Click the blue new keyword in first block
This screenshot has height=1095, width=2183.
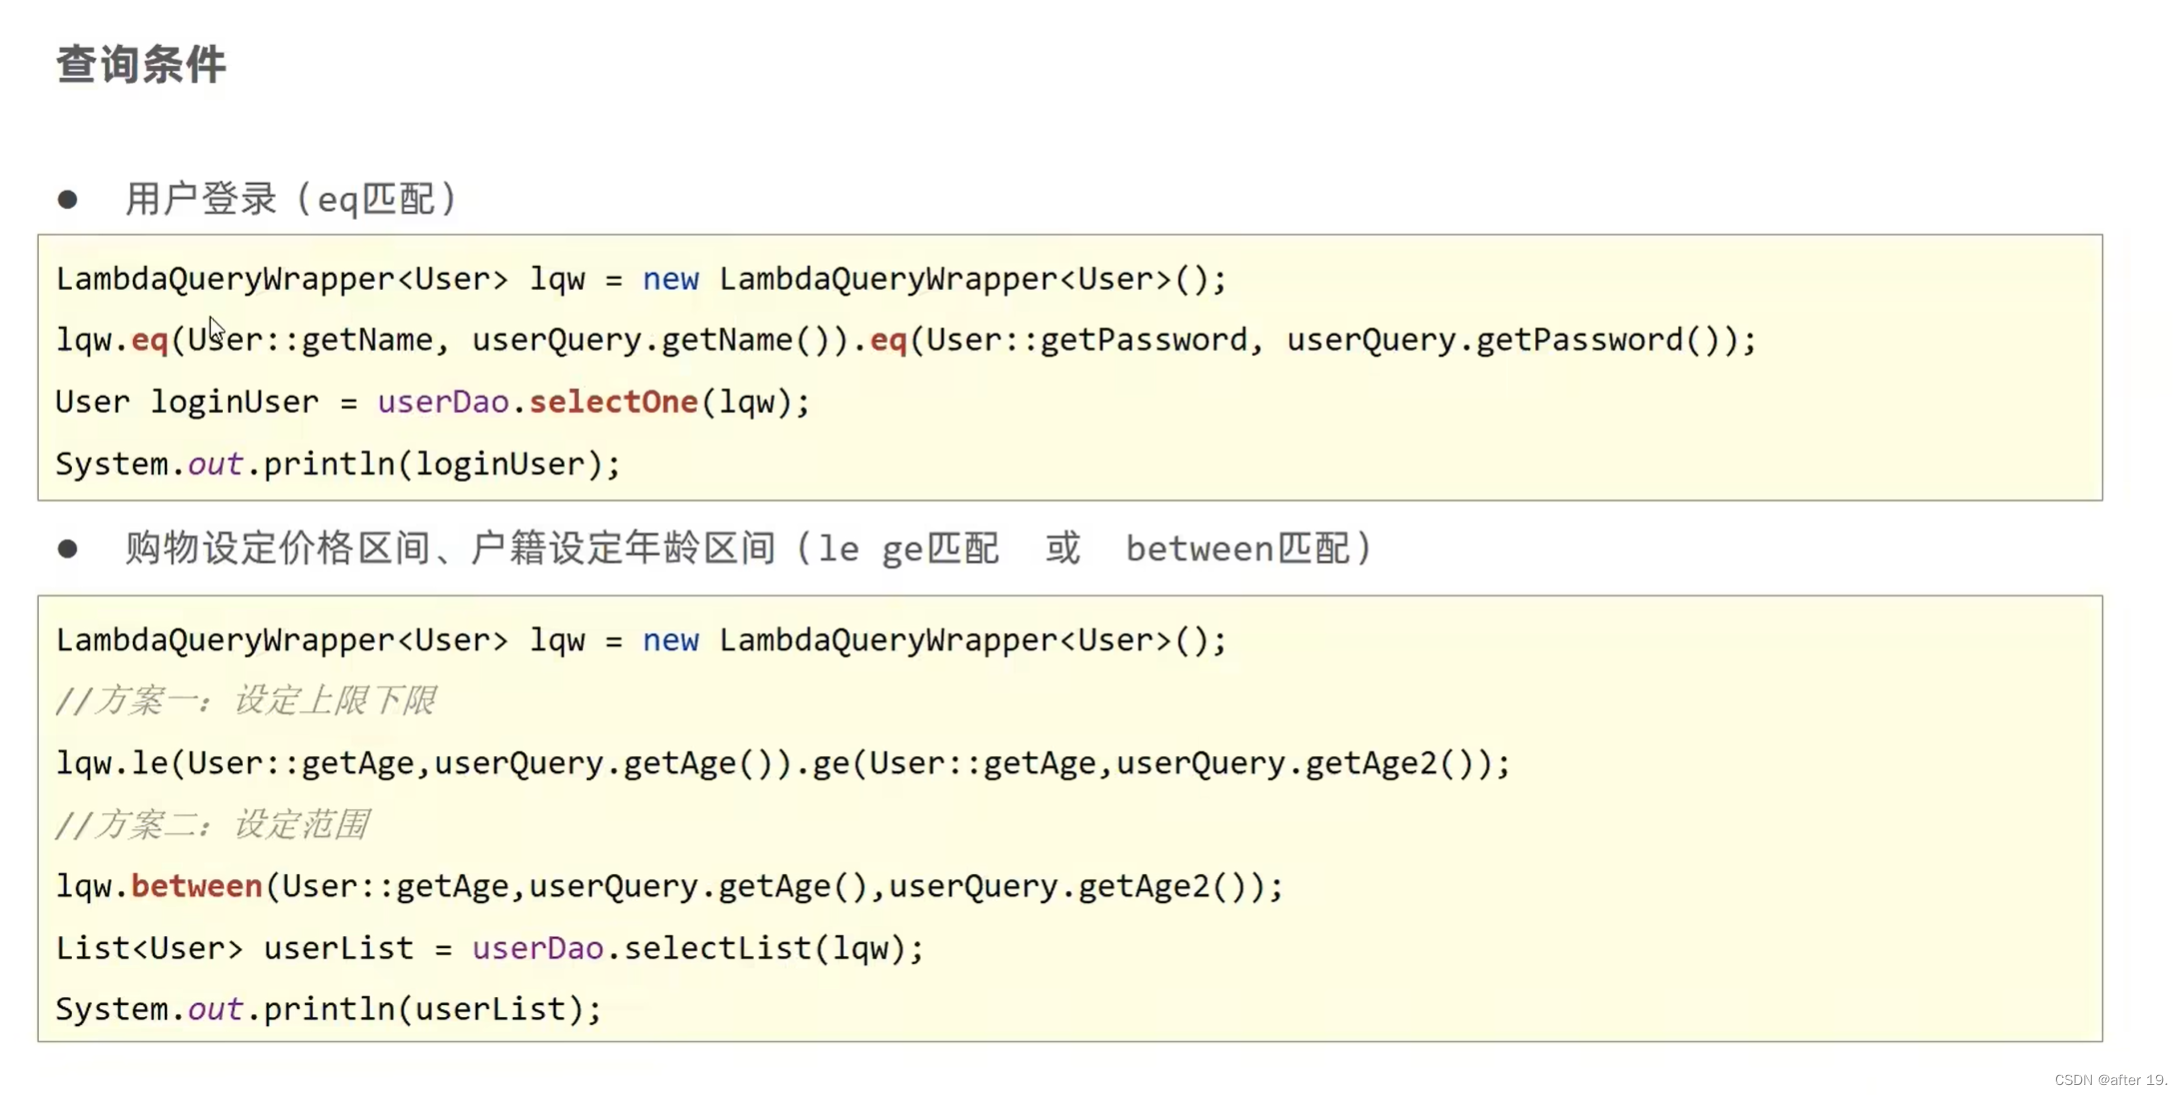click(x=670, y=279)
